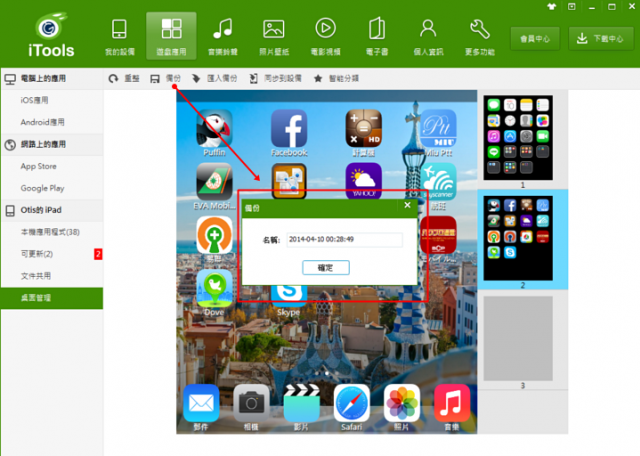Collapse the 網路上的應用 sidebar section
The image size is (640, 456).
coord(52,145)
